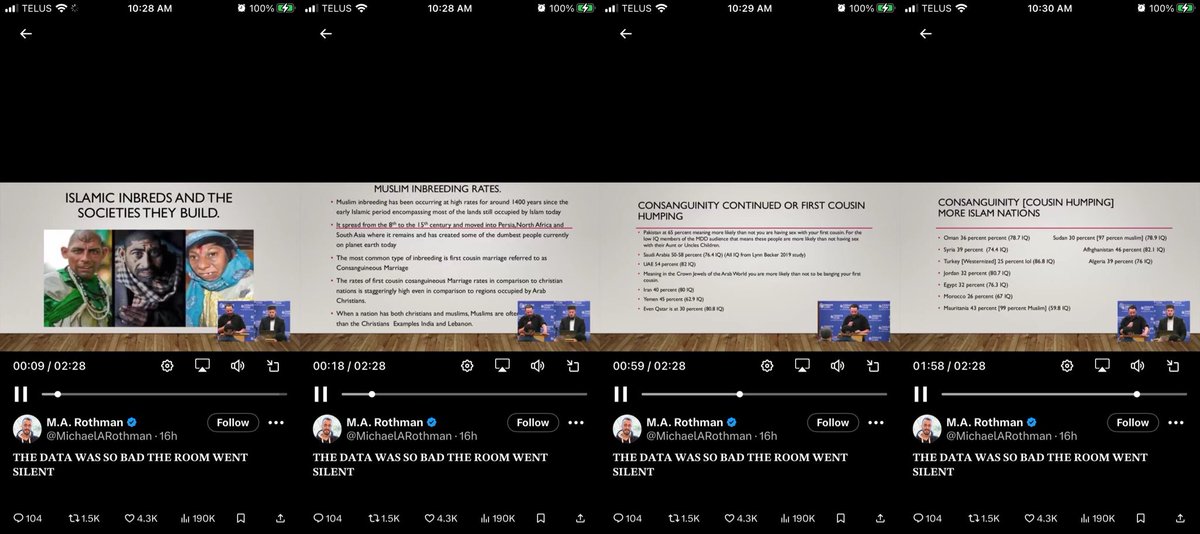
Task: Share the post in the 00:09 screenshot
Action: [279, 518]
